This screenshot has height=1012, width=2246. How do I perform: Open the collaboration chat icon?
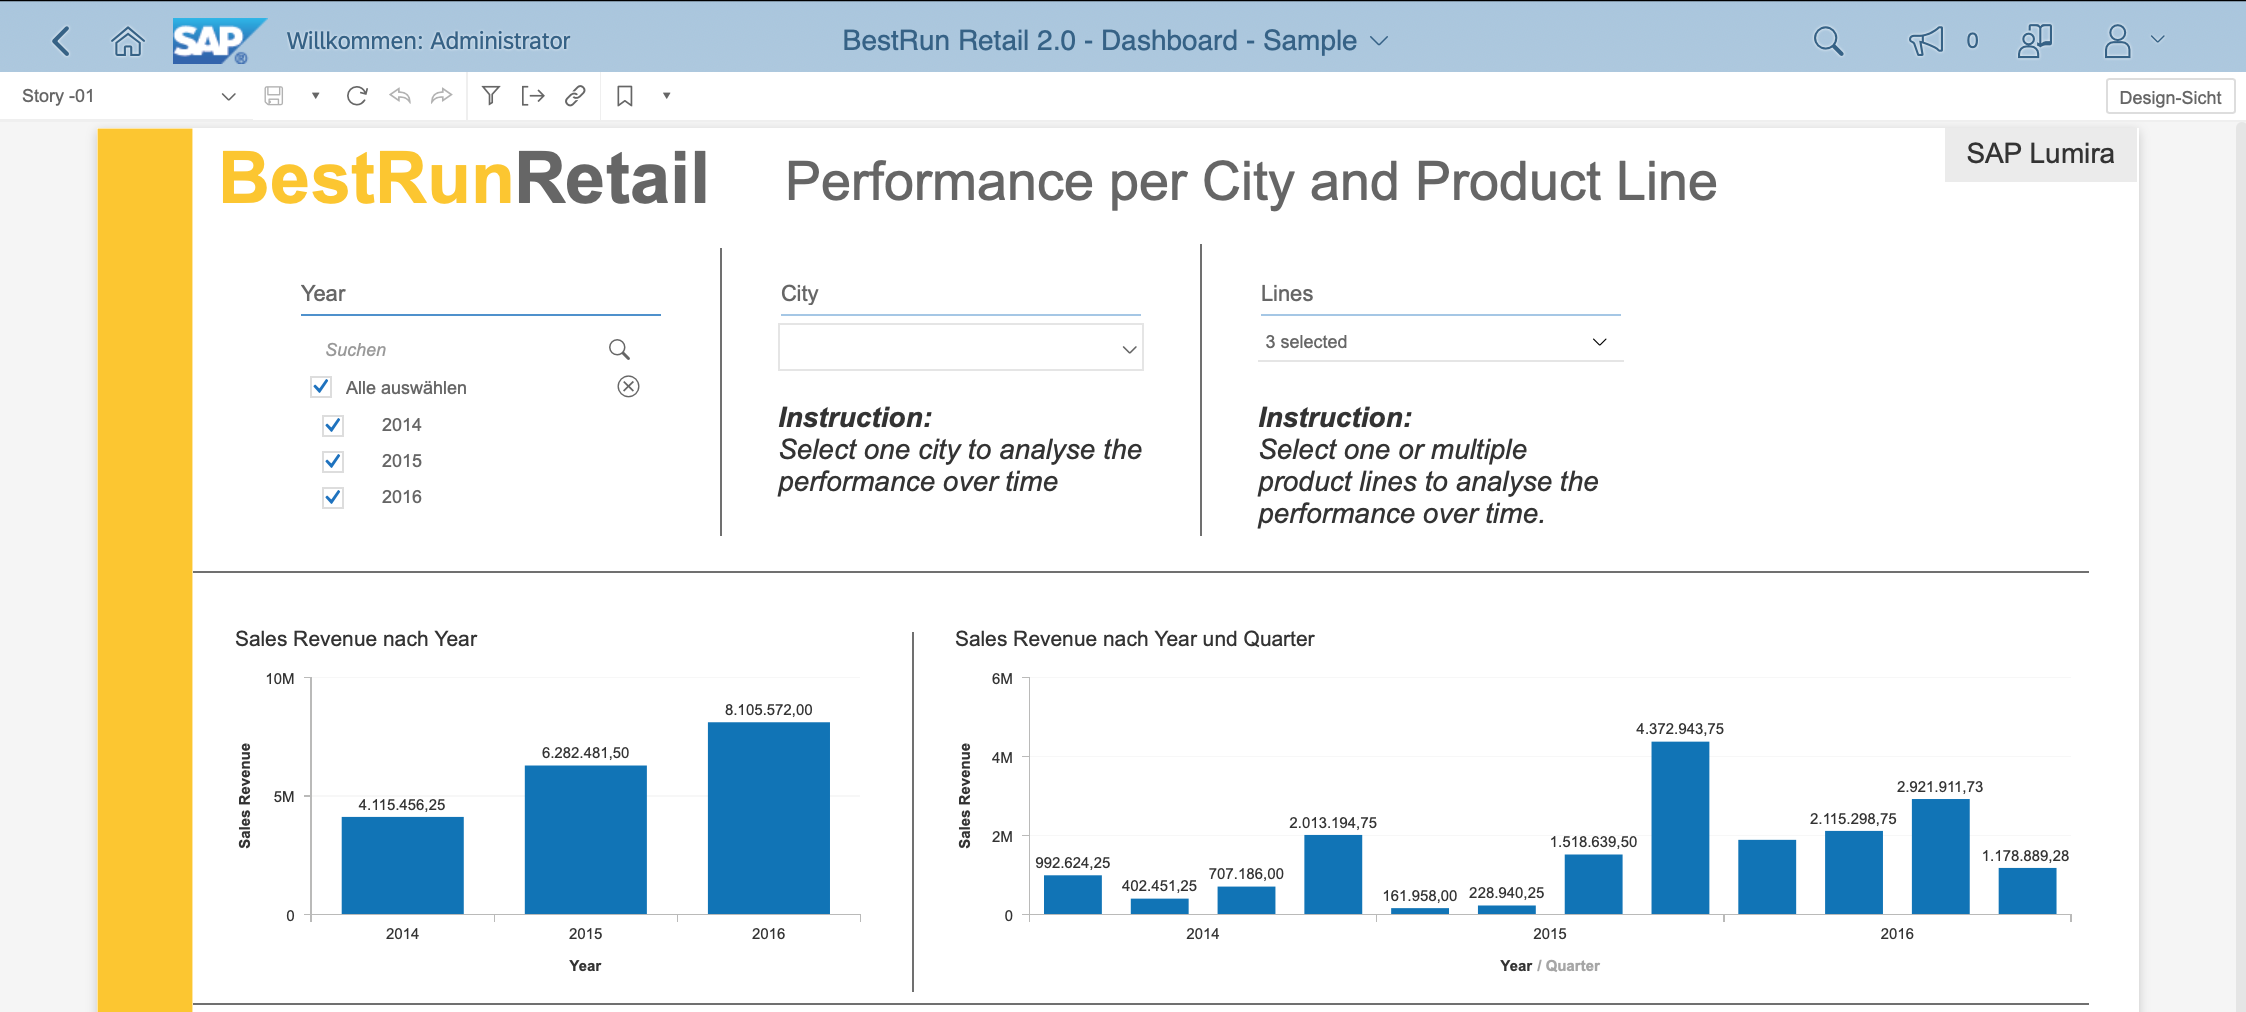tap(2035, 41)
